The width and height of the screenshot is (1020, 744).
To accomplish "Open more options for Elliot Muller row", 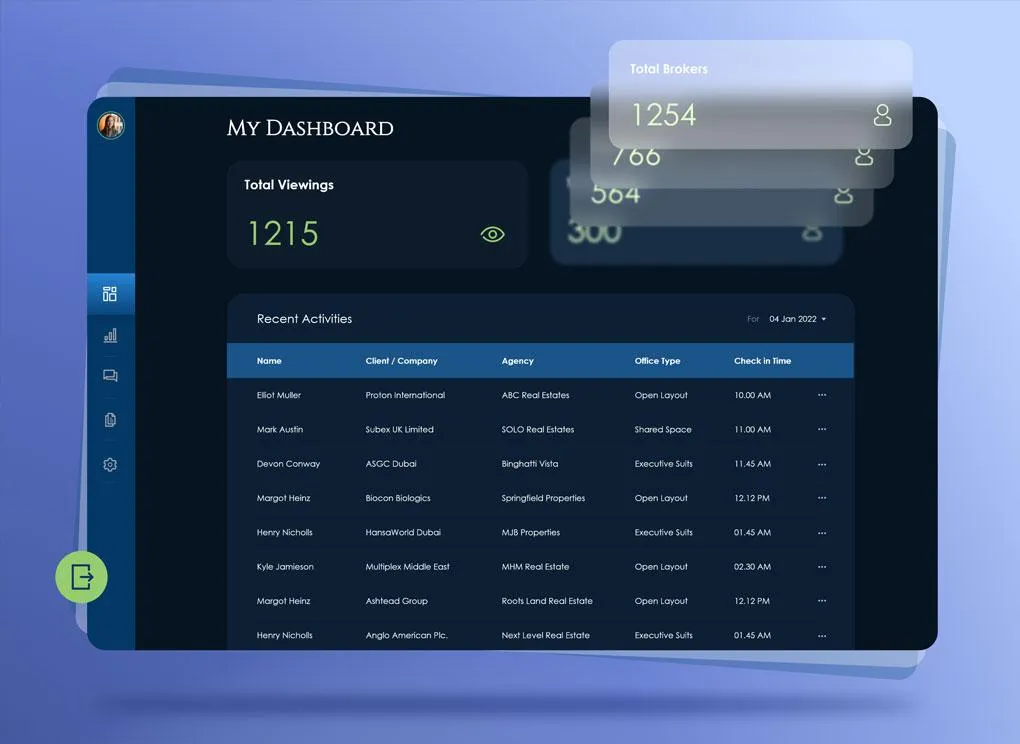I will click(822, 395).
